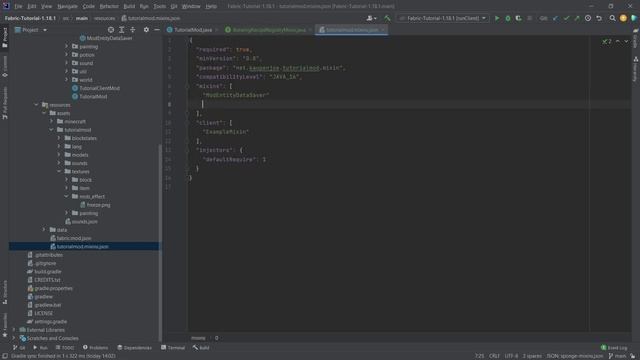Open the File menu
Image resolution: width=640 pixels, height=360 pixels.
(18, 6)
